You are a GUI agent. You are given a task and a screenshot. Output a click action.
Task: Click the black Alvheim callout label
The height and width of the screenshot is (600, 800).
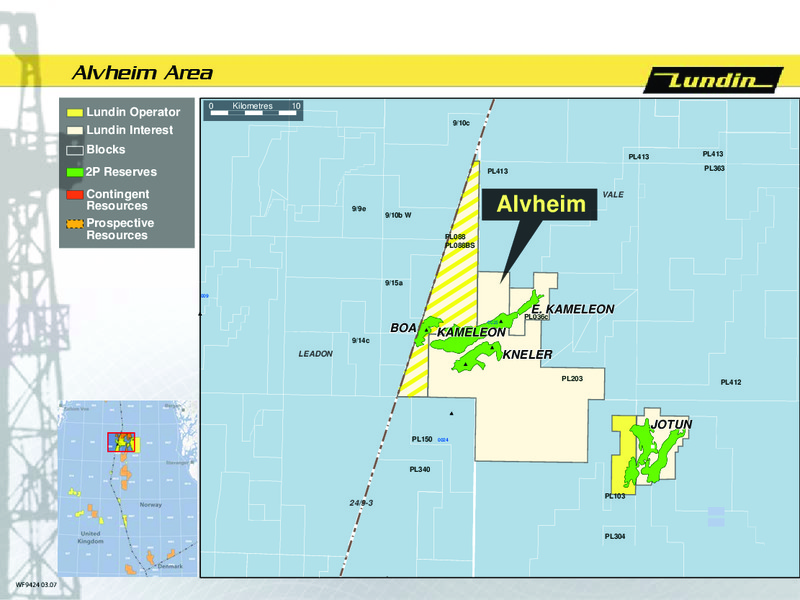540,204
